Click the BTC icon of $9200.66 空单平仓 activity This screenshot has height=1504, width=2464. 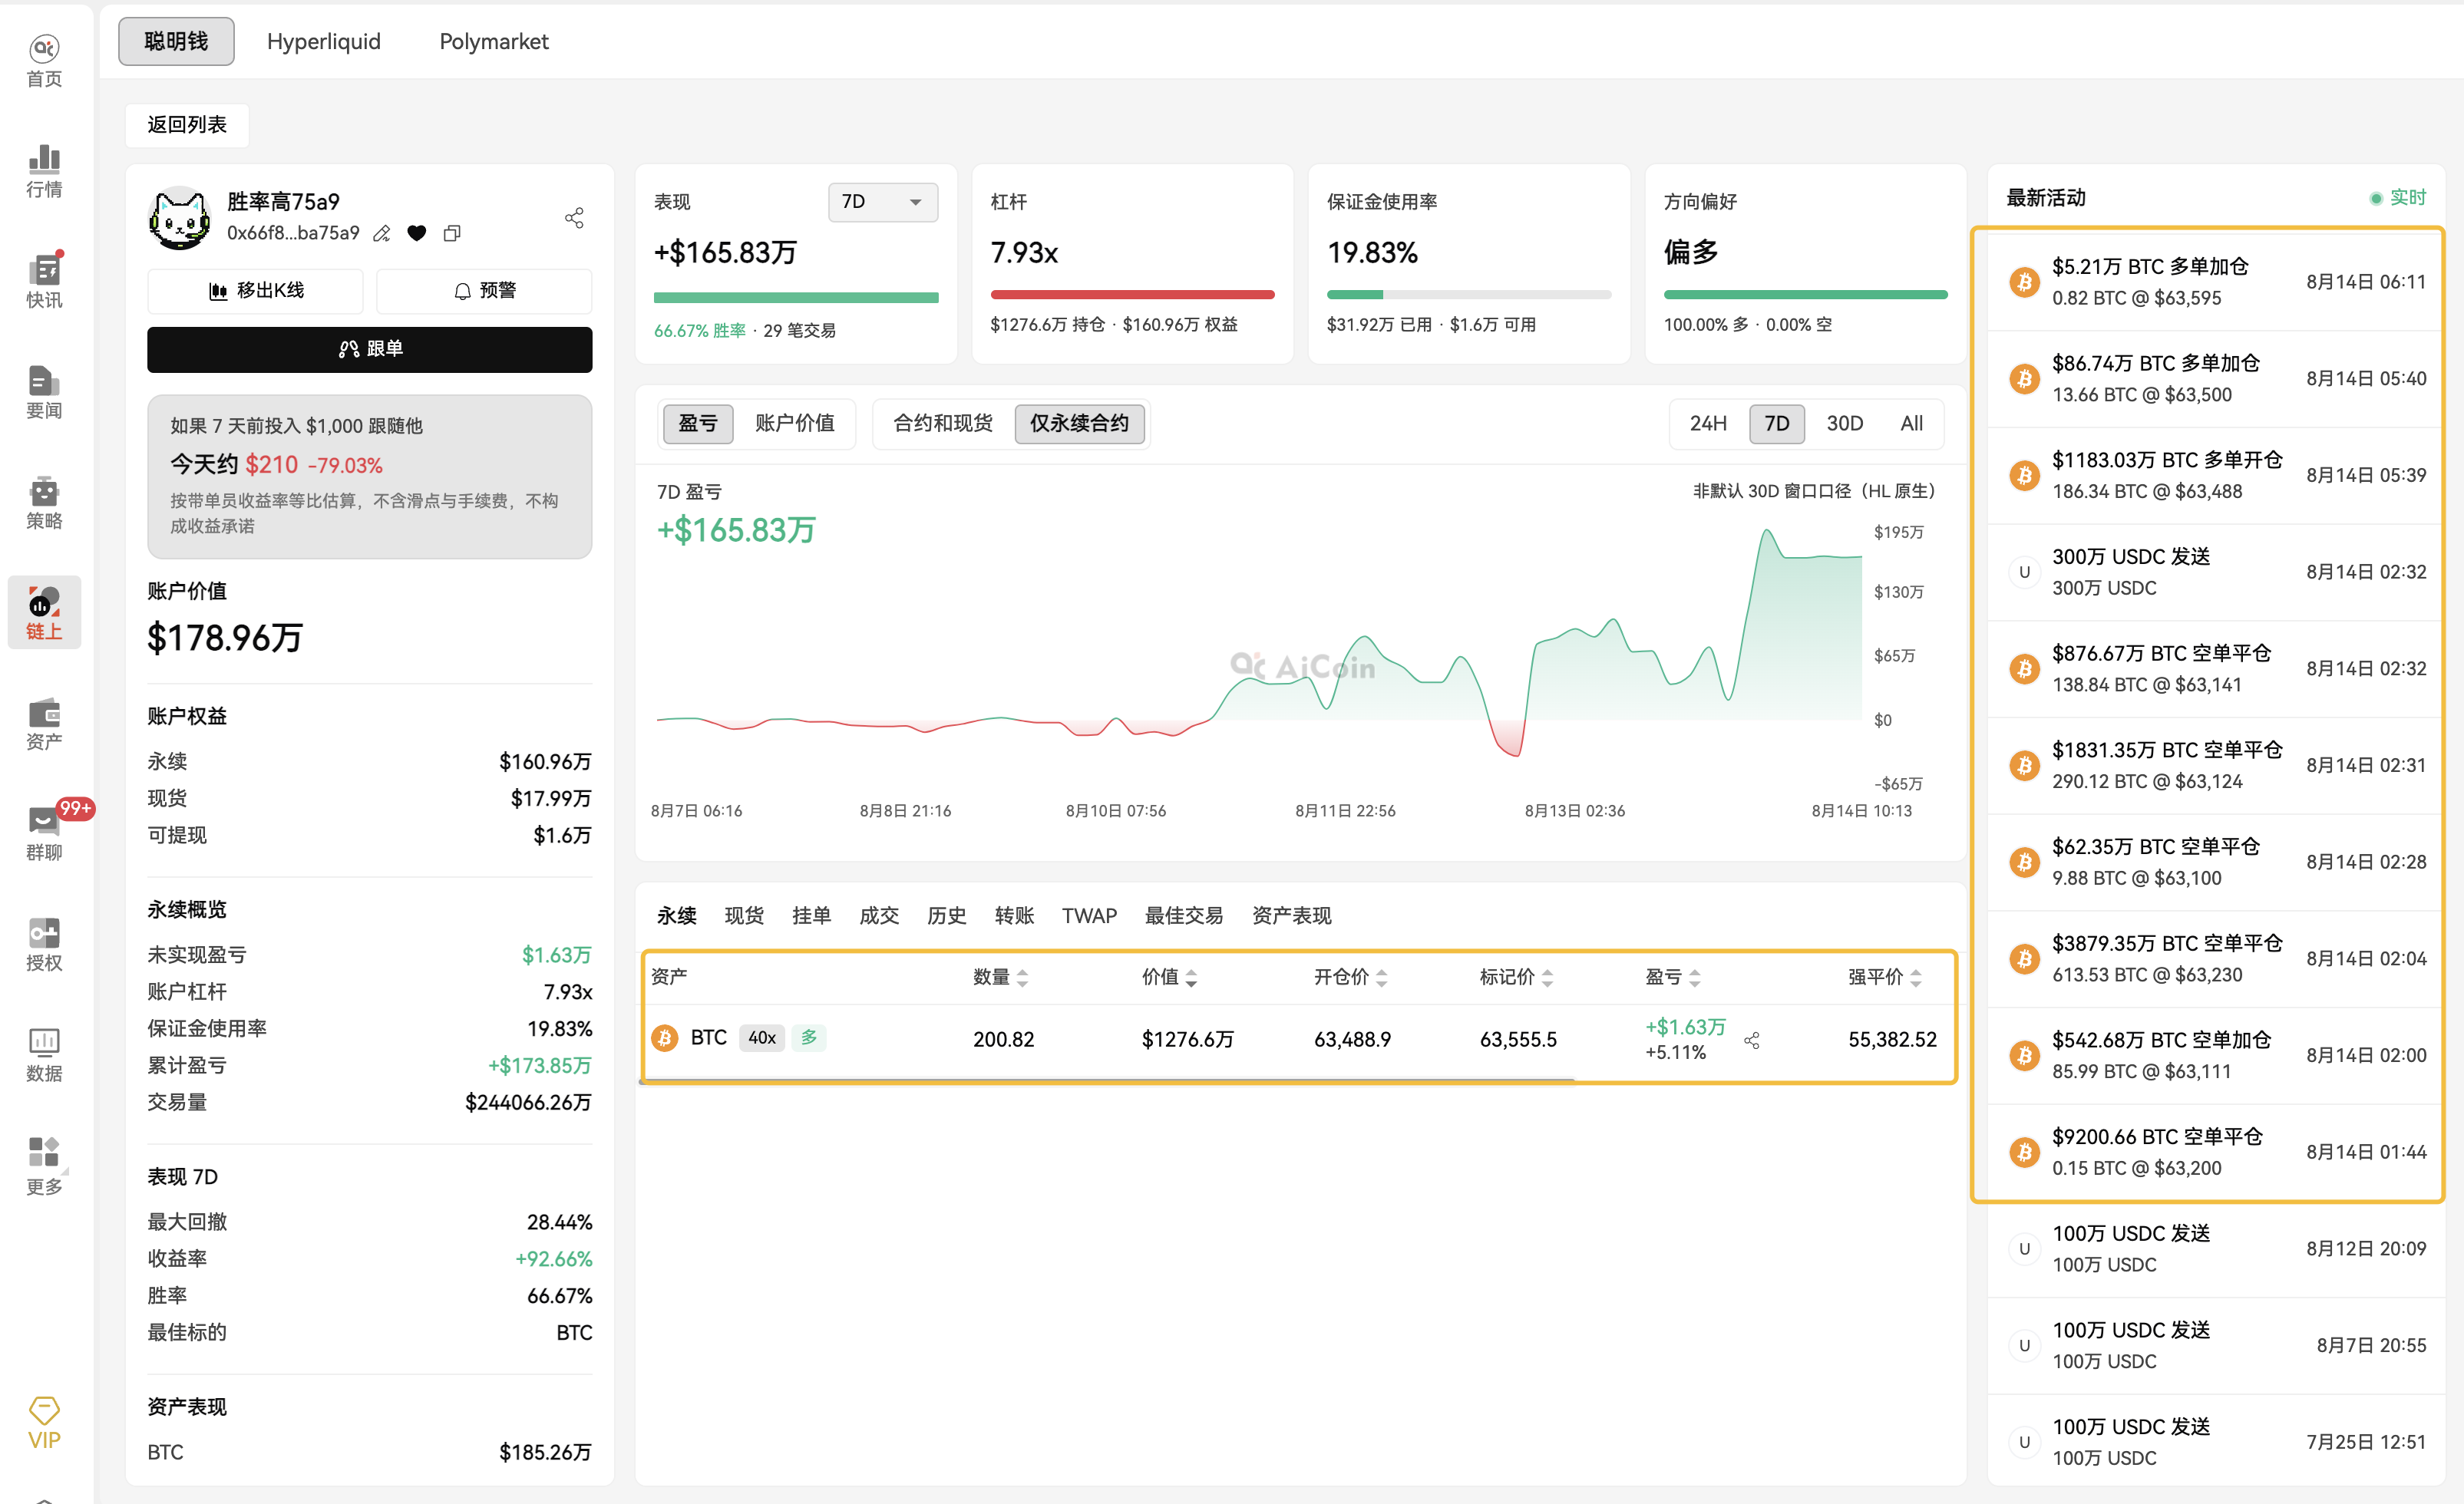(x=2025, y=1152)
